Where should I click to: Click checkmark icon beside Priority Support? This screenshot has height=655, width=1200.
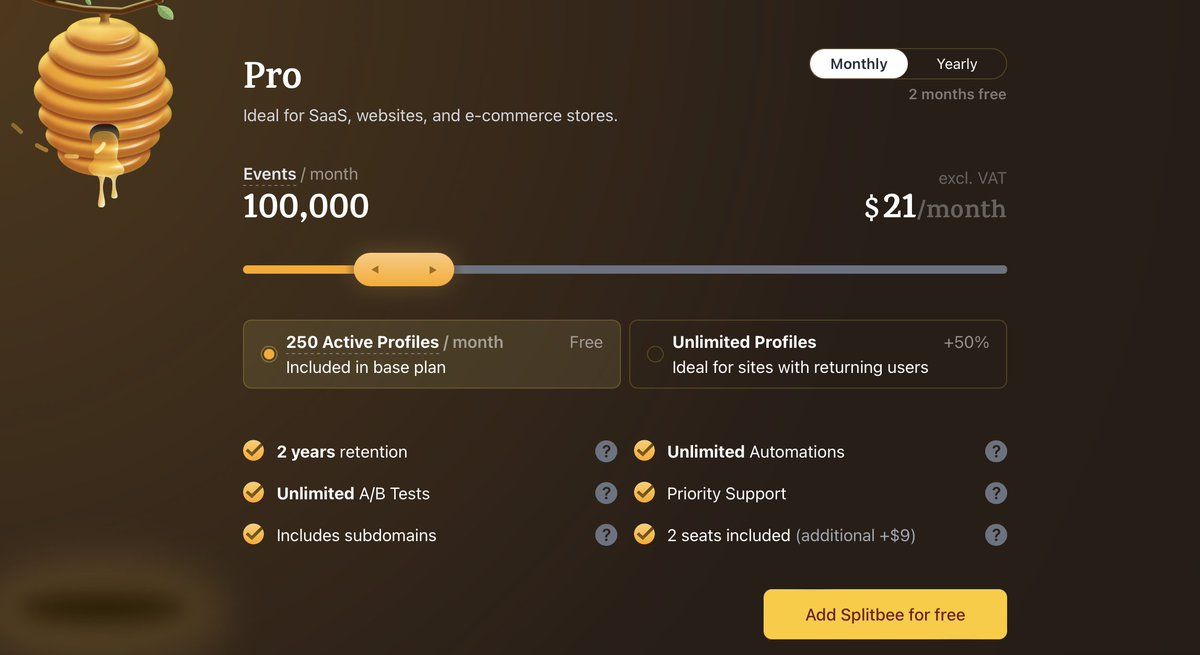tap(644, 493)
